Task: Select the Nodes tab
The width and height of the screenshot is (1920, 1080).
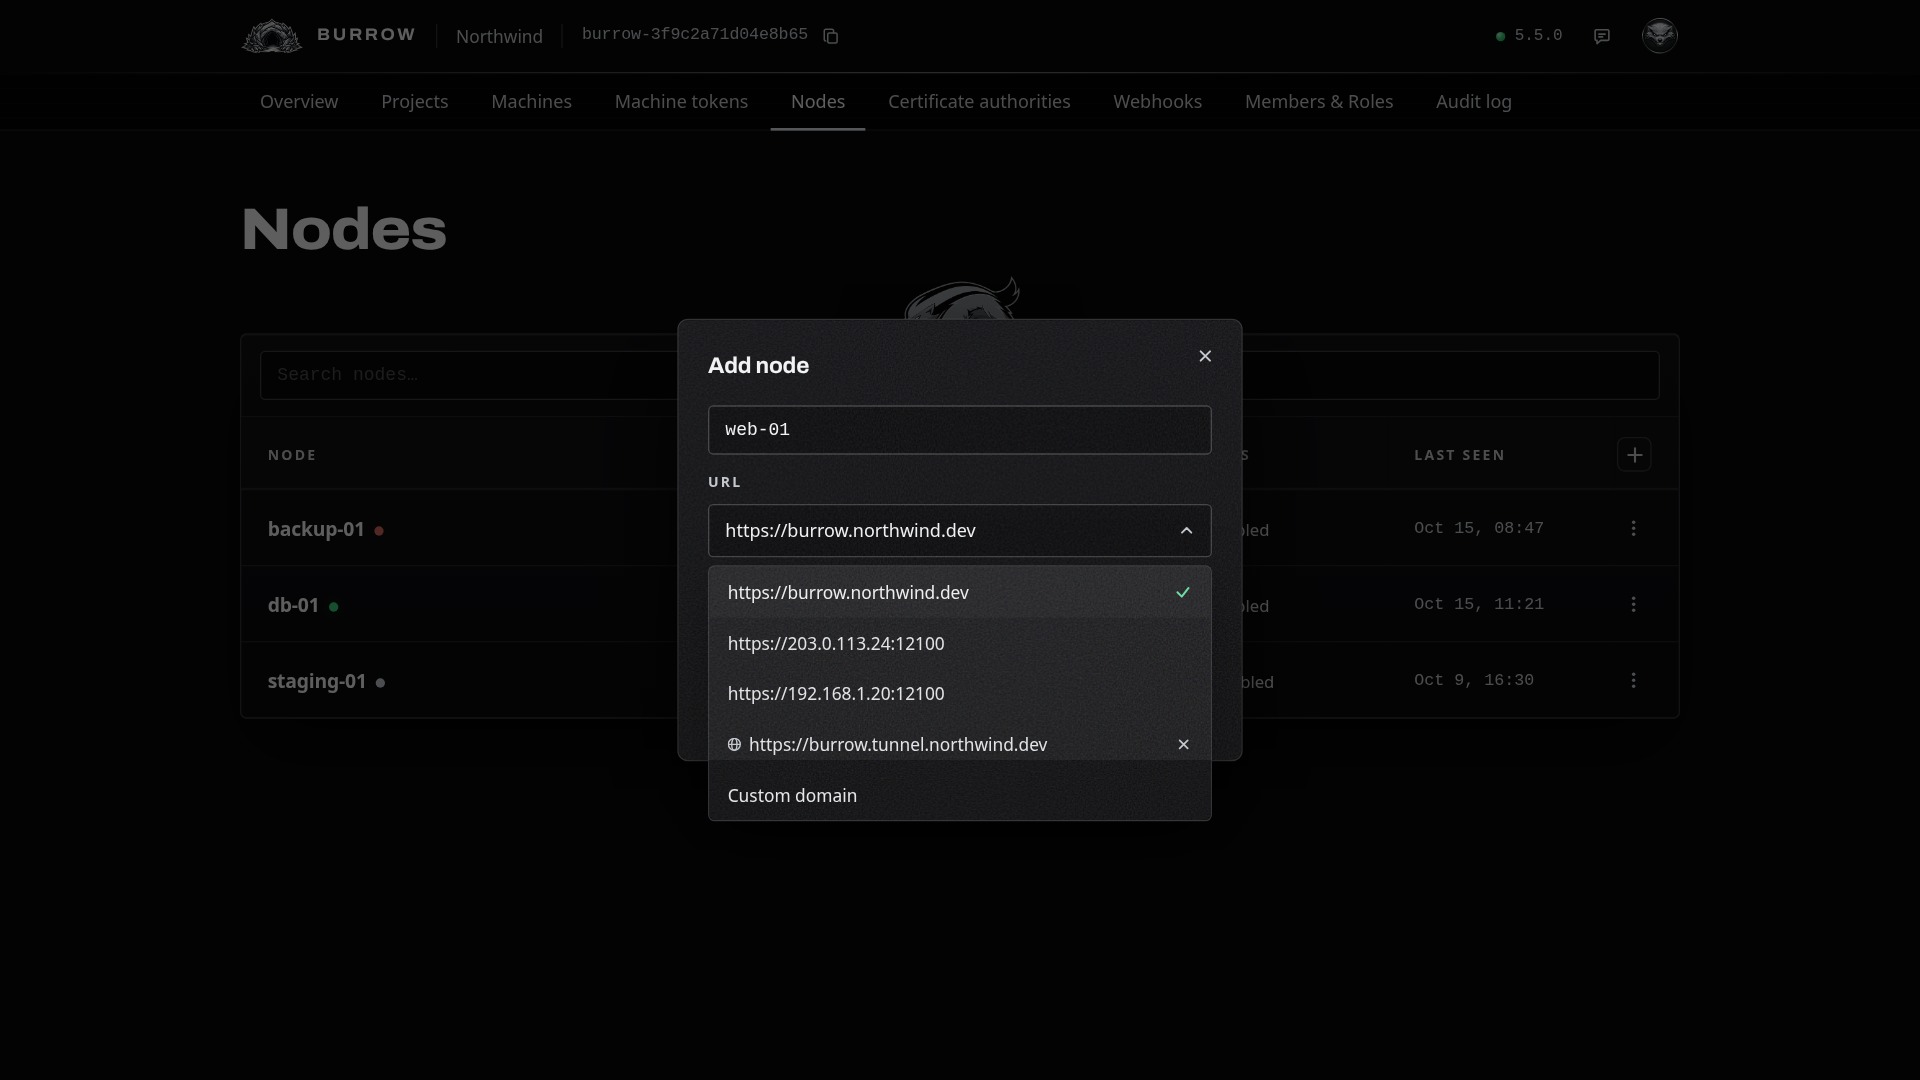Action: [818, 101]
